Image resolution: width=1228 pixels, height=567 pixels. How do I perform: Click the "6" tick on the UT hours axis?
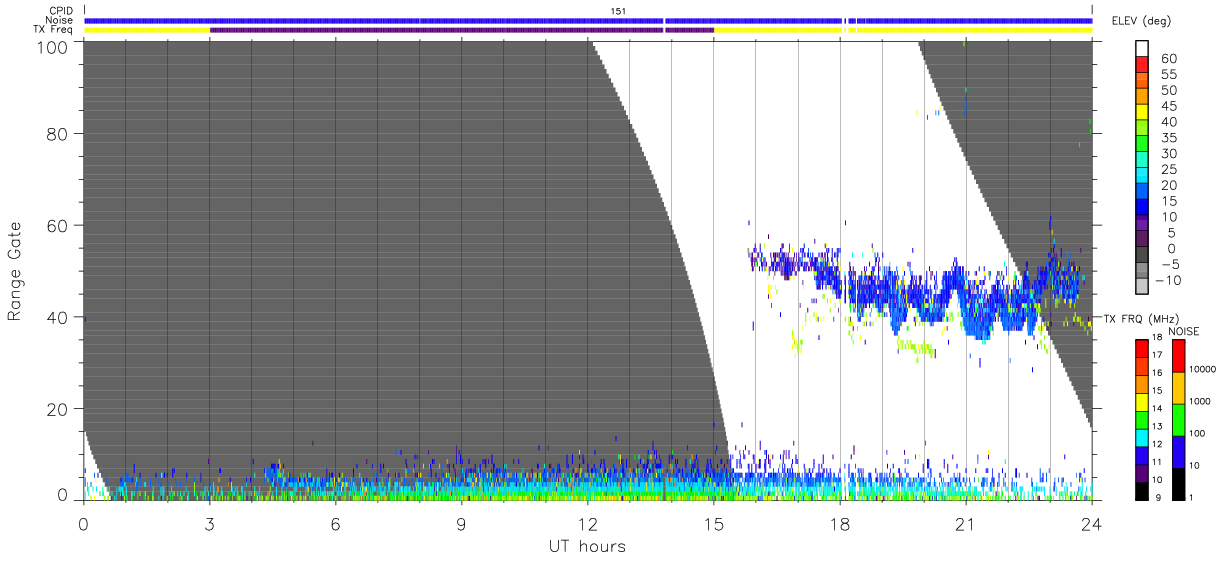(x=336, y=524)
